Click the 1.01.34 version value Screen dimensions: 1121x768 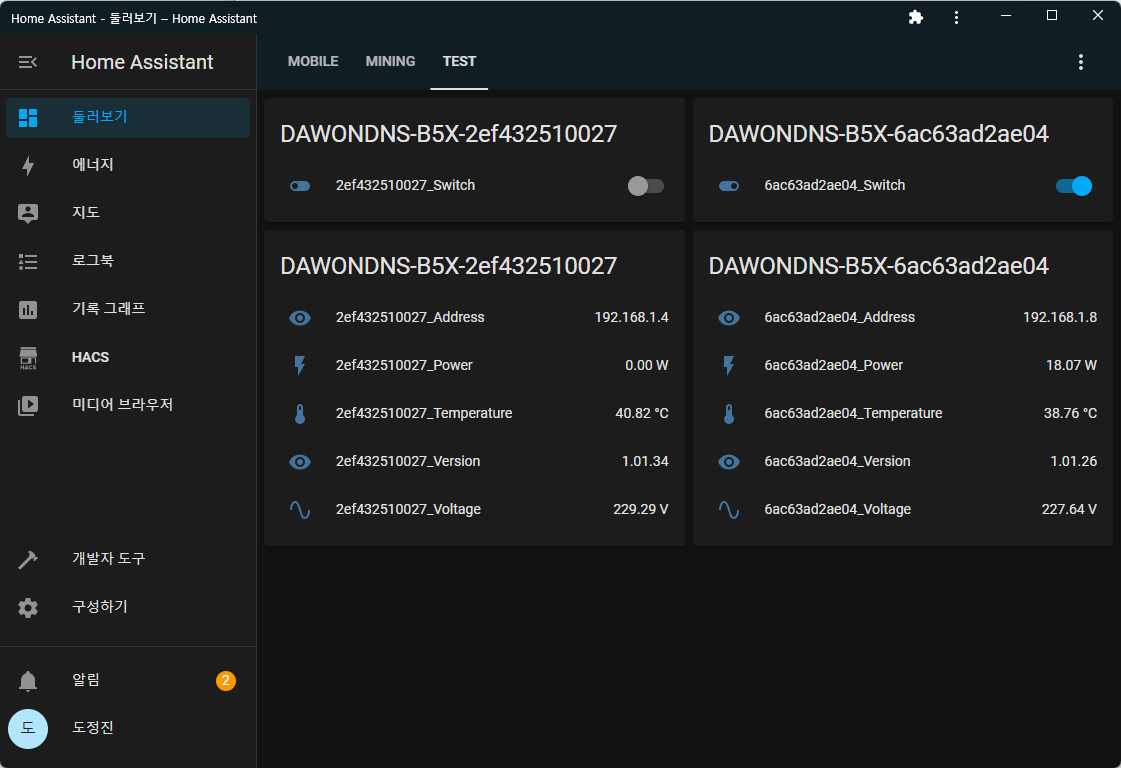pyautogui.click(x=645, y=461)
